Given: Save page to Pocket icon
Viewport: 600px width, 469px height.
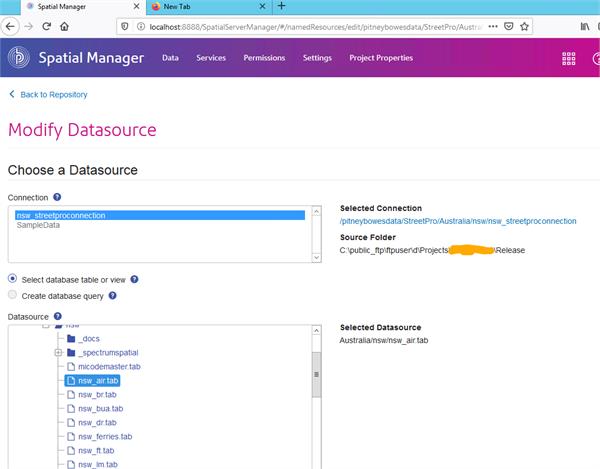Looking at the screenshot, I should coord(509,26).
